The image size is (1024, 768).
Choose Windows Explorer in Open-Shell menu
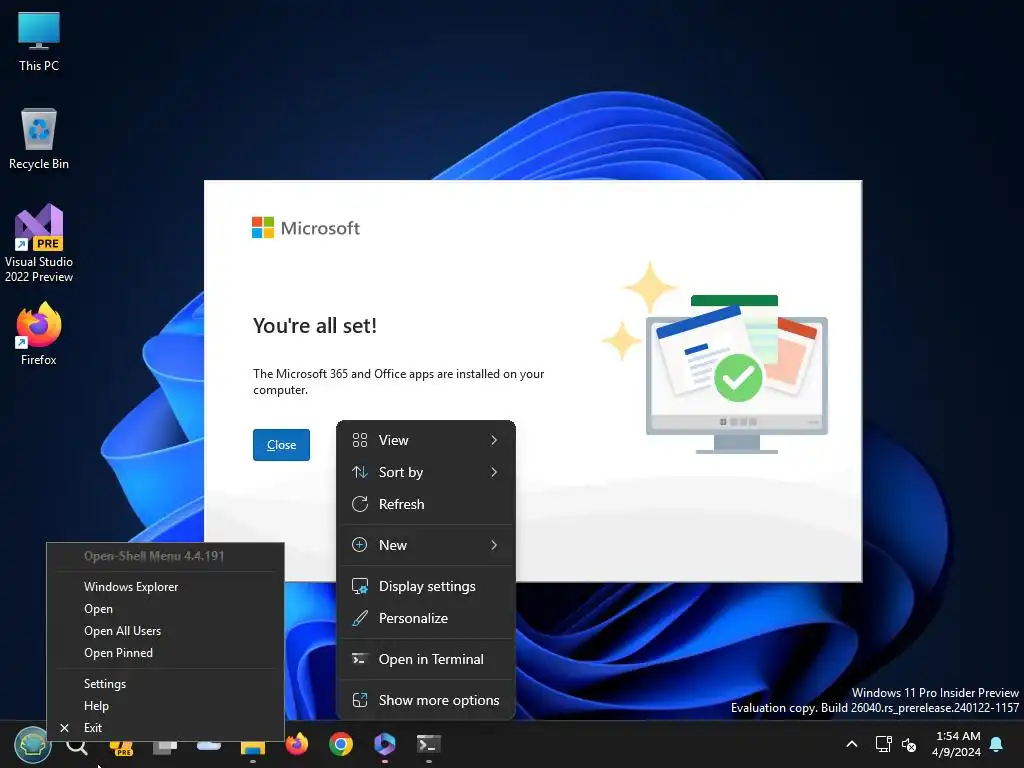[165, 586]
